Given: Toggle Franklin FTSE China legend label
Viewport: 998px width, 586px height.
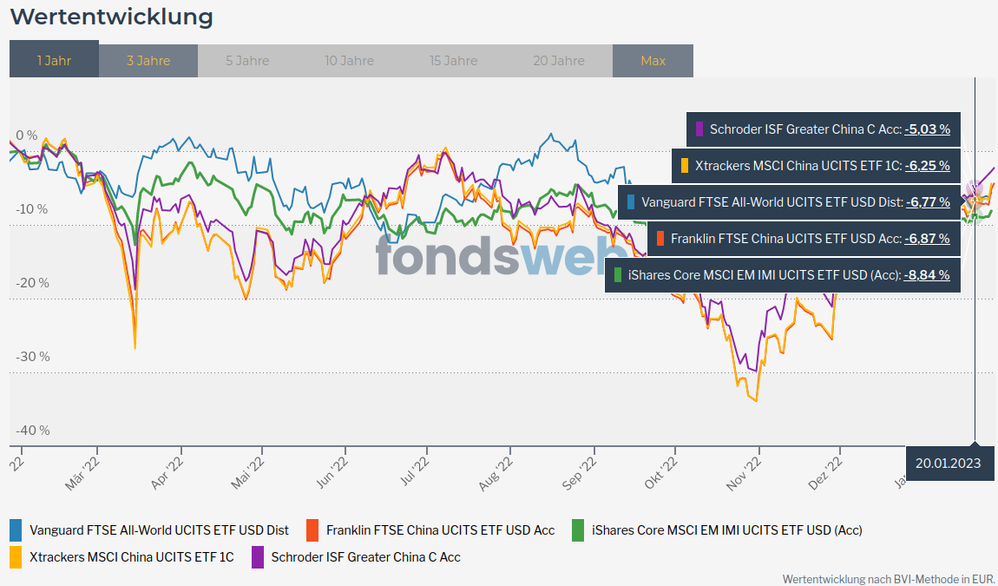Looking at the screenshot, I should pyautogui.click(x=440, y=530).
